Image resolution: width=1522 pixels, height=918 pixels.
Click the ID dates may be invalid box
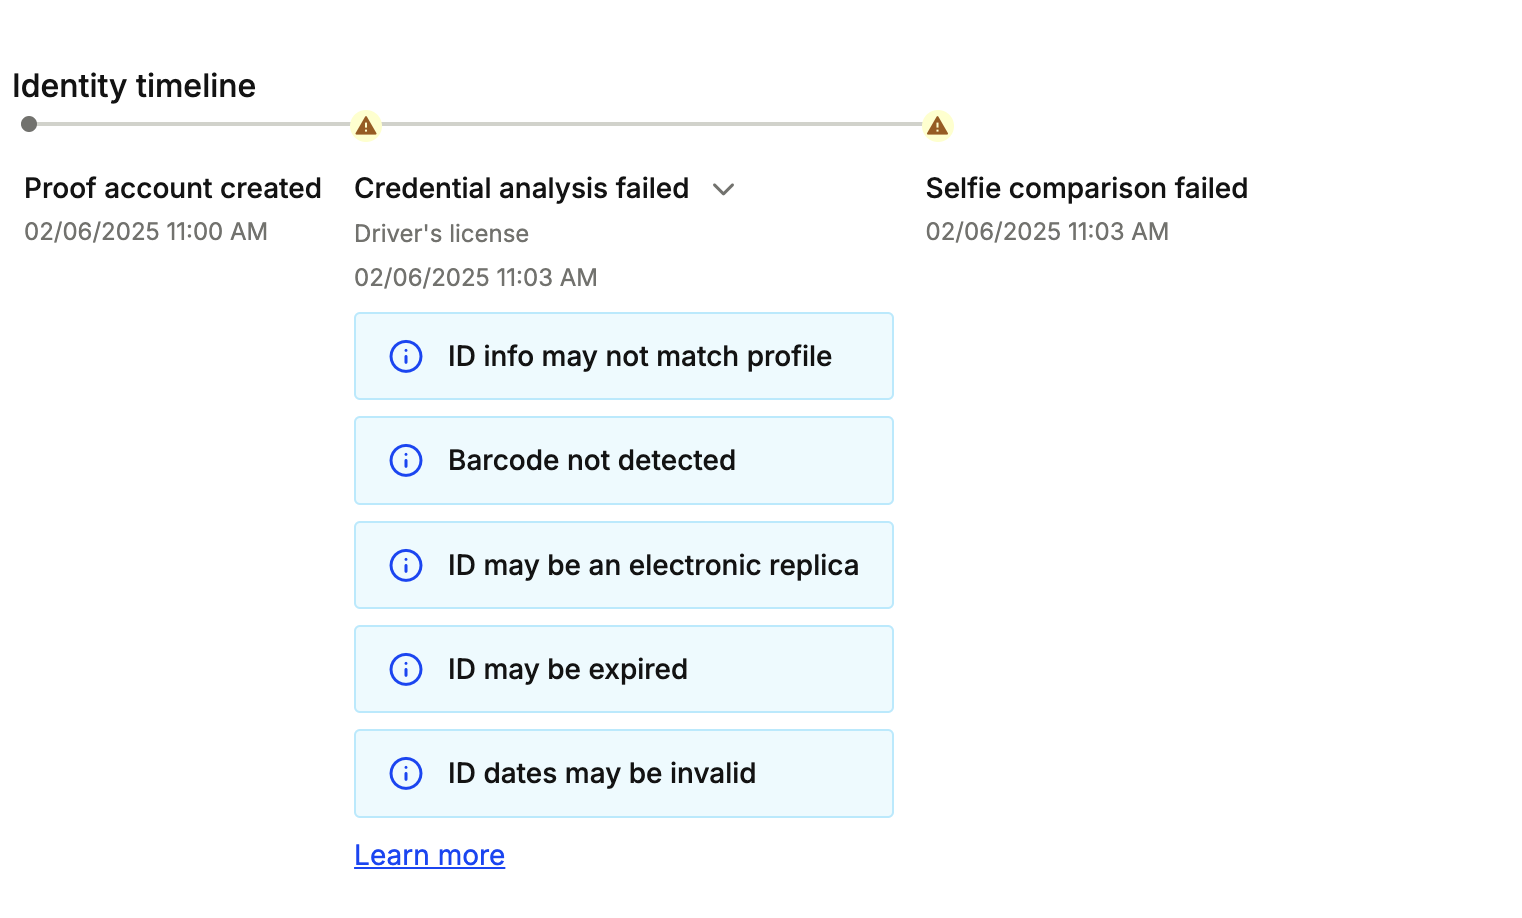coord(624,773)
